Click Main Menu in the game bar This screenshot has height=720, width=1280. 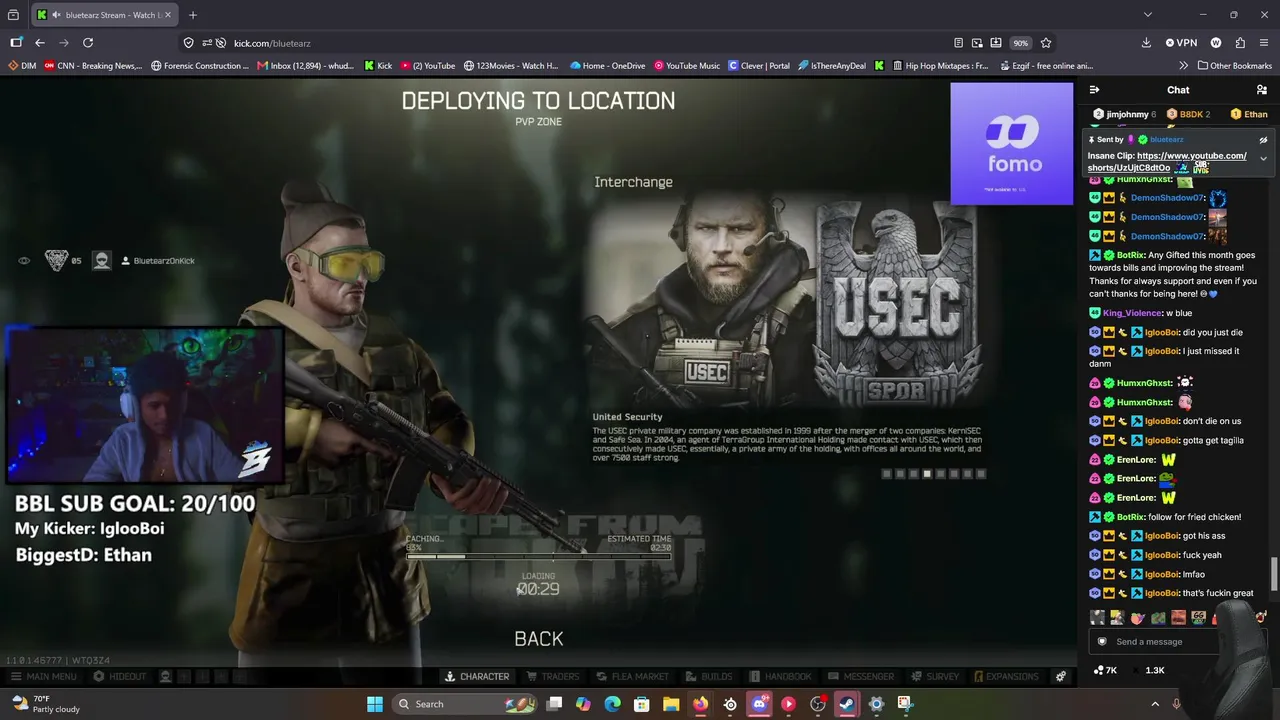[44, 677]
